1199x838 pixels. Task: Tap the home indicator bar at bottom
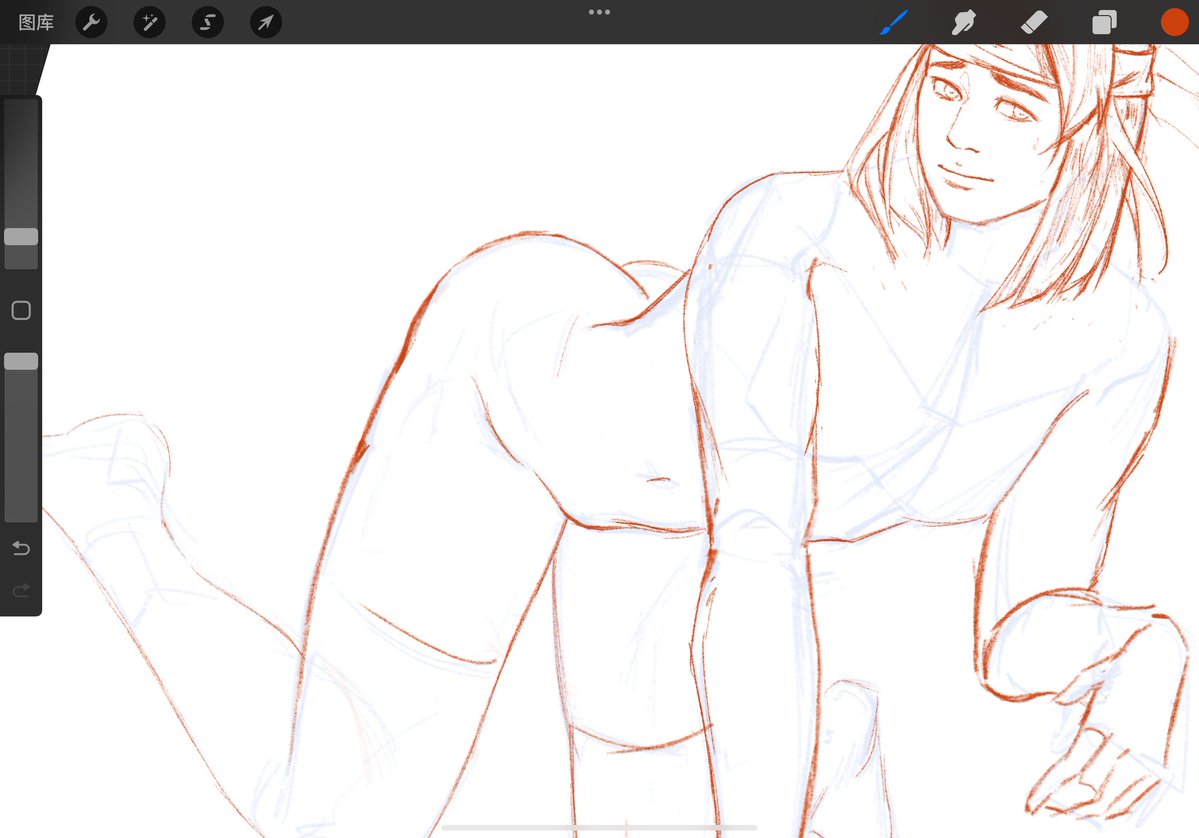pyautogui.click(x=600, y=827)
